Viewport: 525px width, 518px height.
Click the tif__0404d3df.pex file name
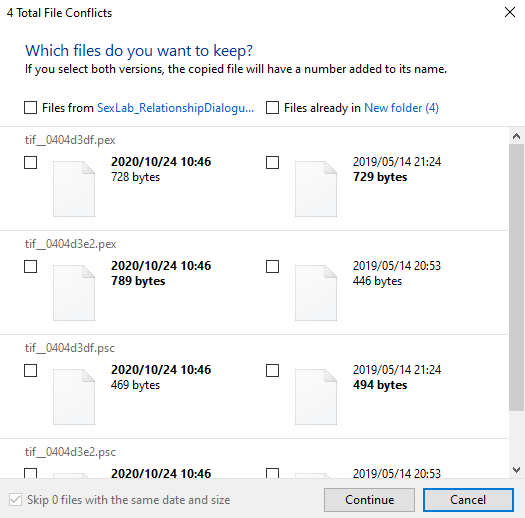pyautogui.click(x=70, y=140)
